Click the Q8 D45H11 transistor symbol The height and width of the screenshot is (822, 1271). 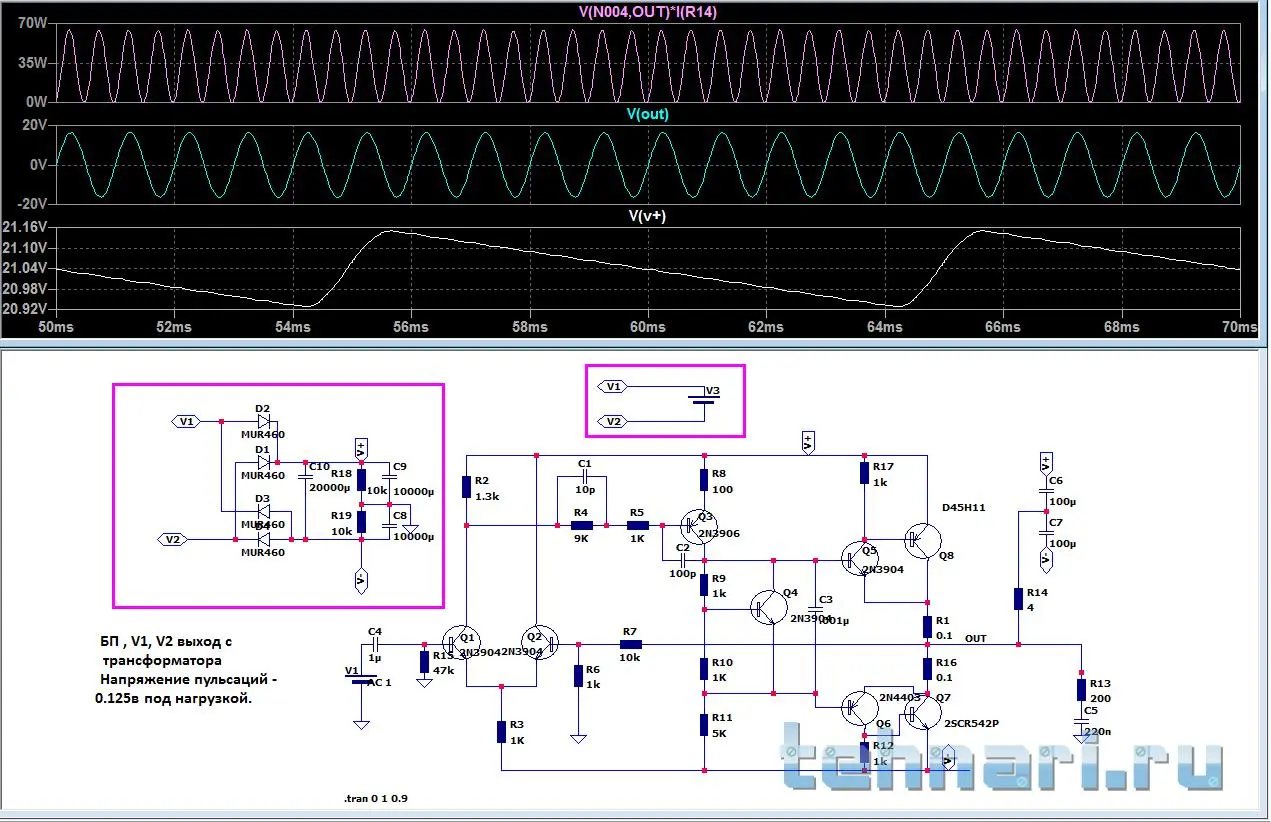(922, 540)
